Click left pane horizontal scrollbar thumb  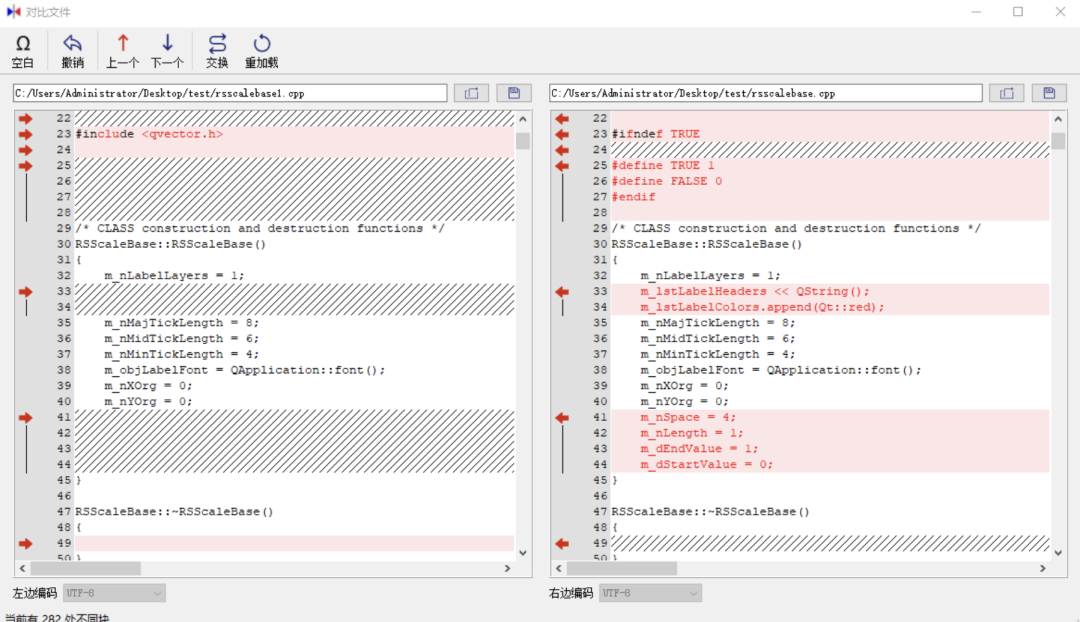pos(86,568)
